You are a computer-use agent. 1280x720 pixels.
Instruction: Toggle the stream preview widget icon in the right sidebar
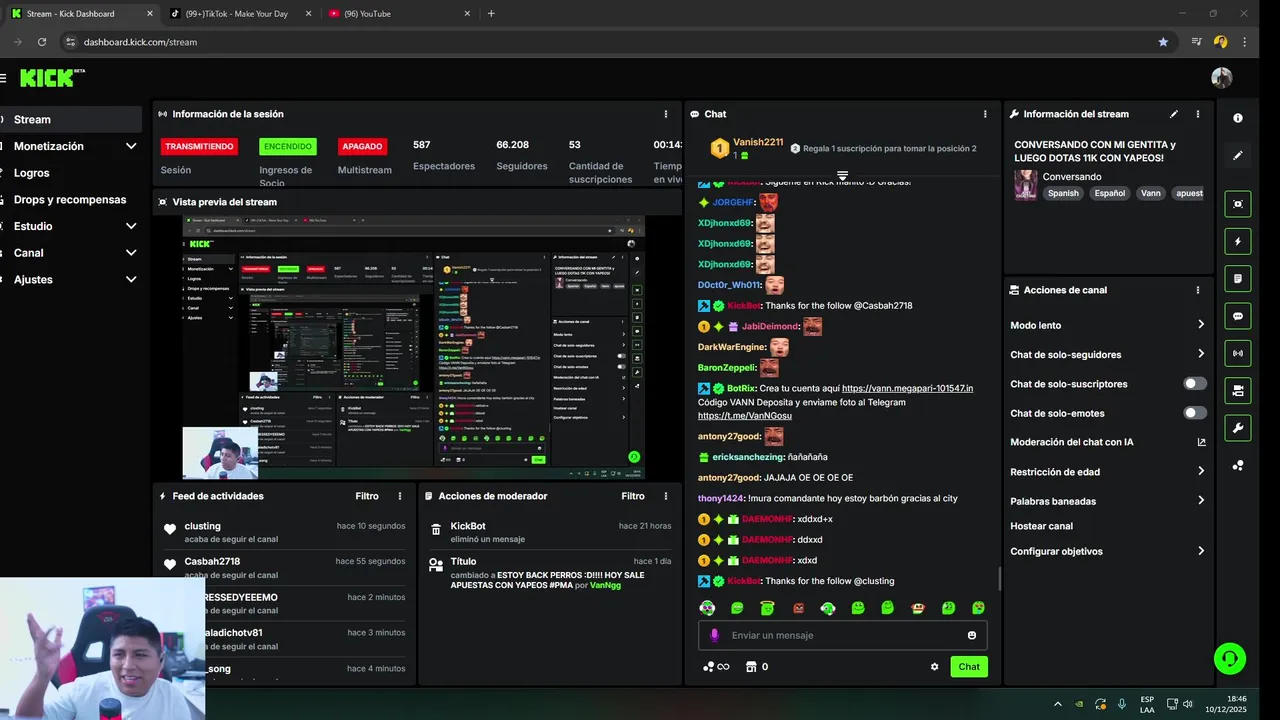[1238, 204]
